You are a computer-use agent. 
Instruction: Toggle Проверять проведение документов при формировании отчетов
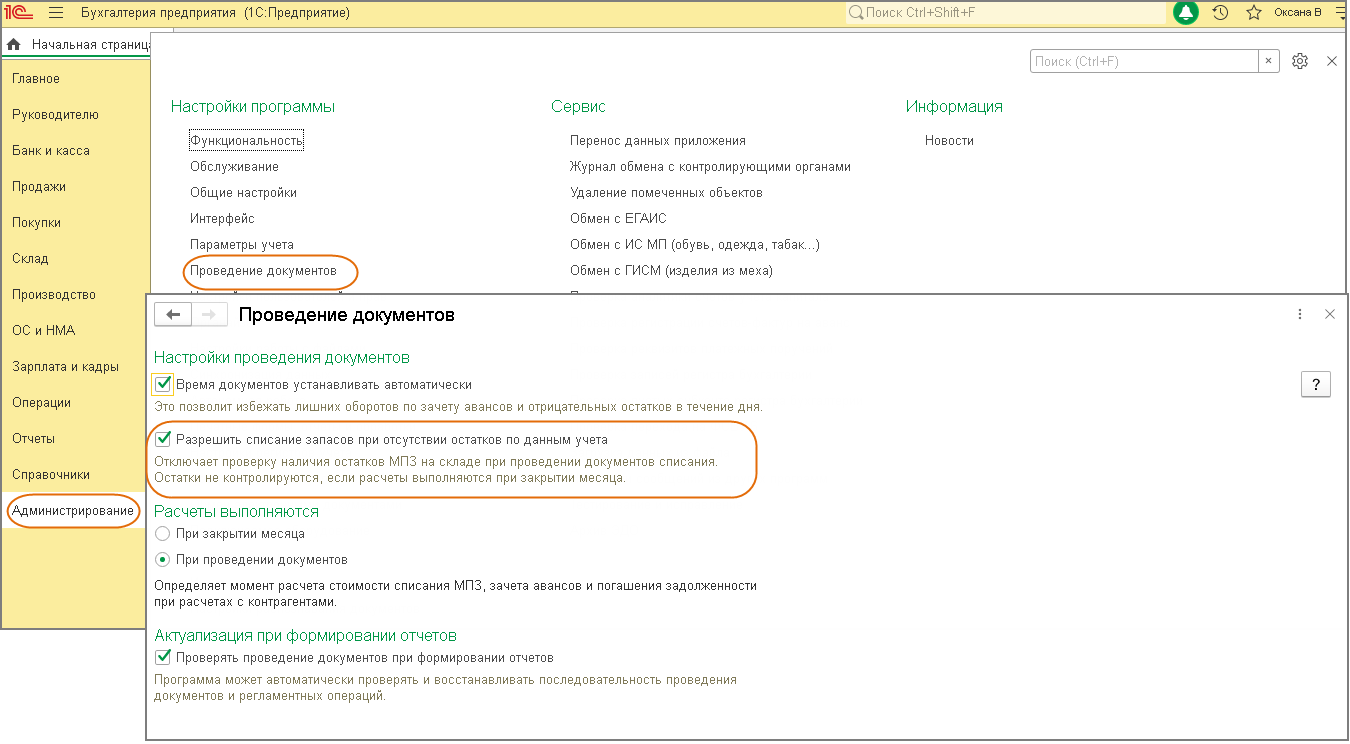pyautogui.click(x=163, y=658)
